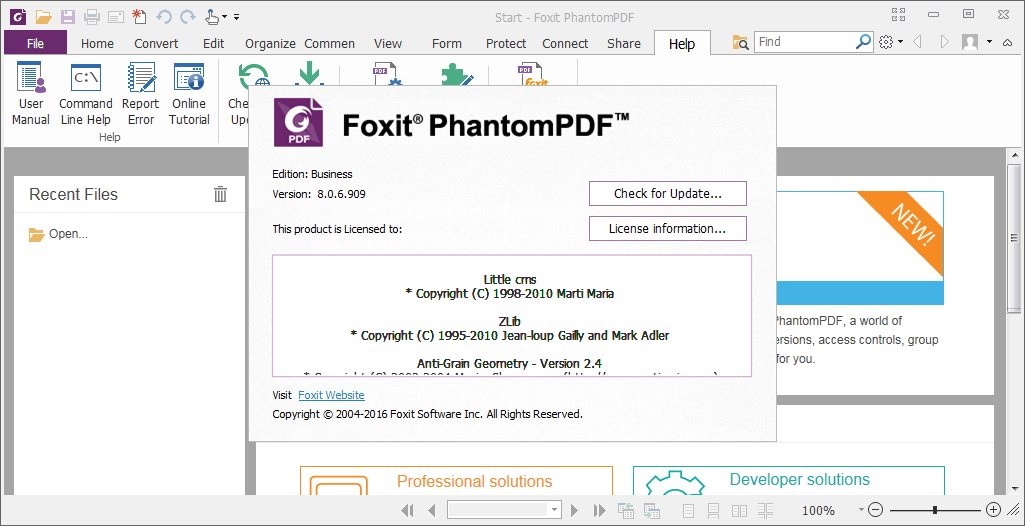Click the user account avatar icon
This screenshot has height=526, width=1025.
click(970, 42)
